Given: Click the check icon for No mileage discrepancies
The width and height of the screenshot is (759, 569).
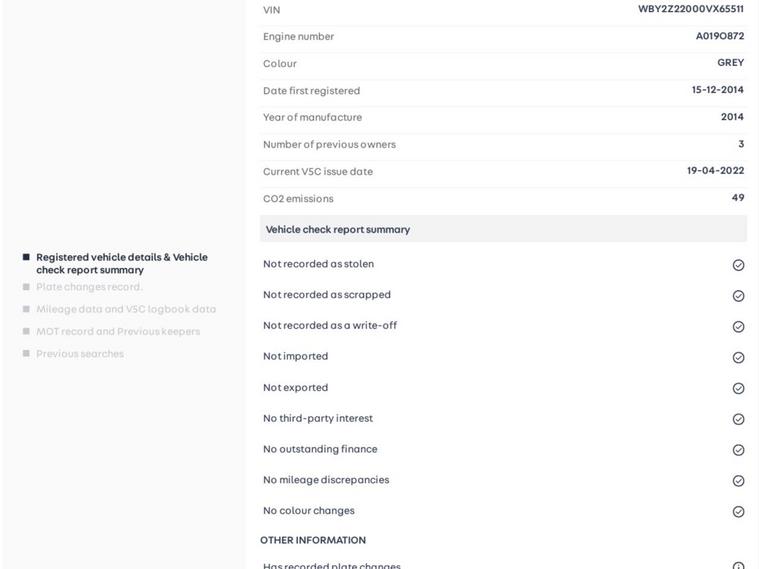Looking at the screenshot, I should [738, 481].
